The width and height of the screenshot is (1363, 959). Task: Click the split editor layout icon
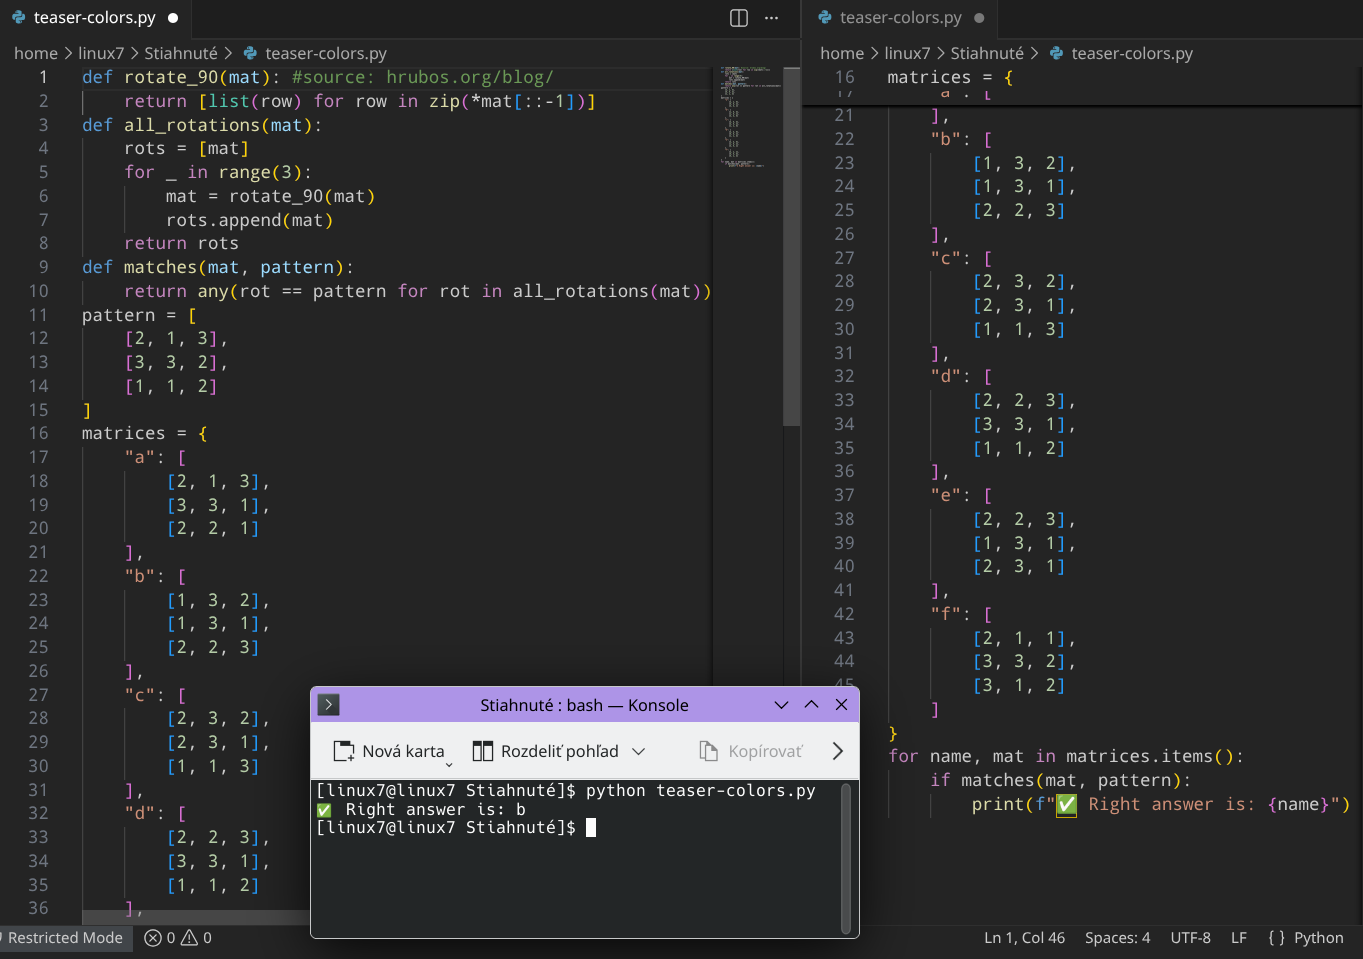click(739, 18)
